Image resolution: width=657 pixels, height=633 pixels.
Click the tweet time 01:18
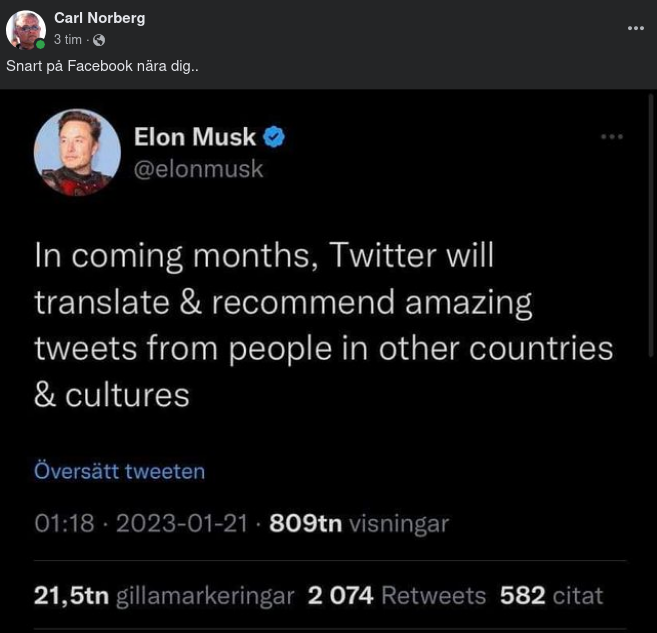[x=64, y=523]
